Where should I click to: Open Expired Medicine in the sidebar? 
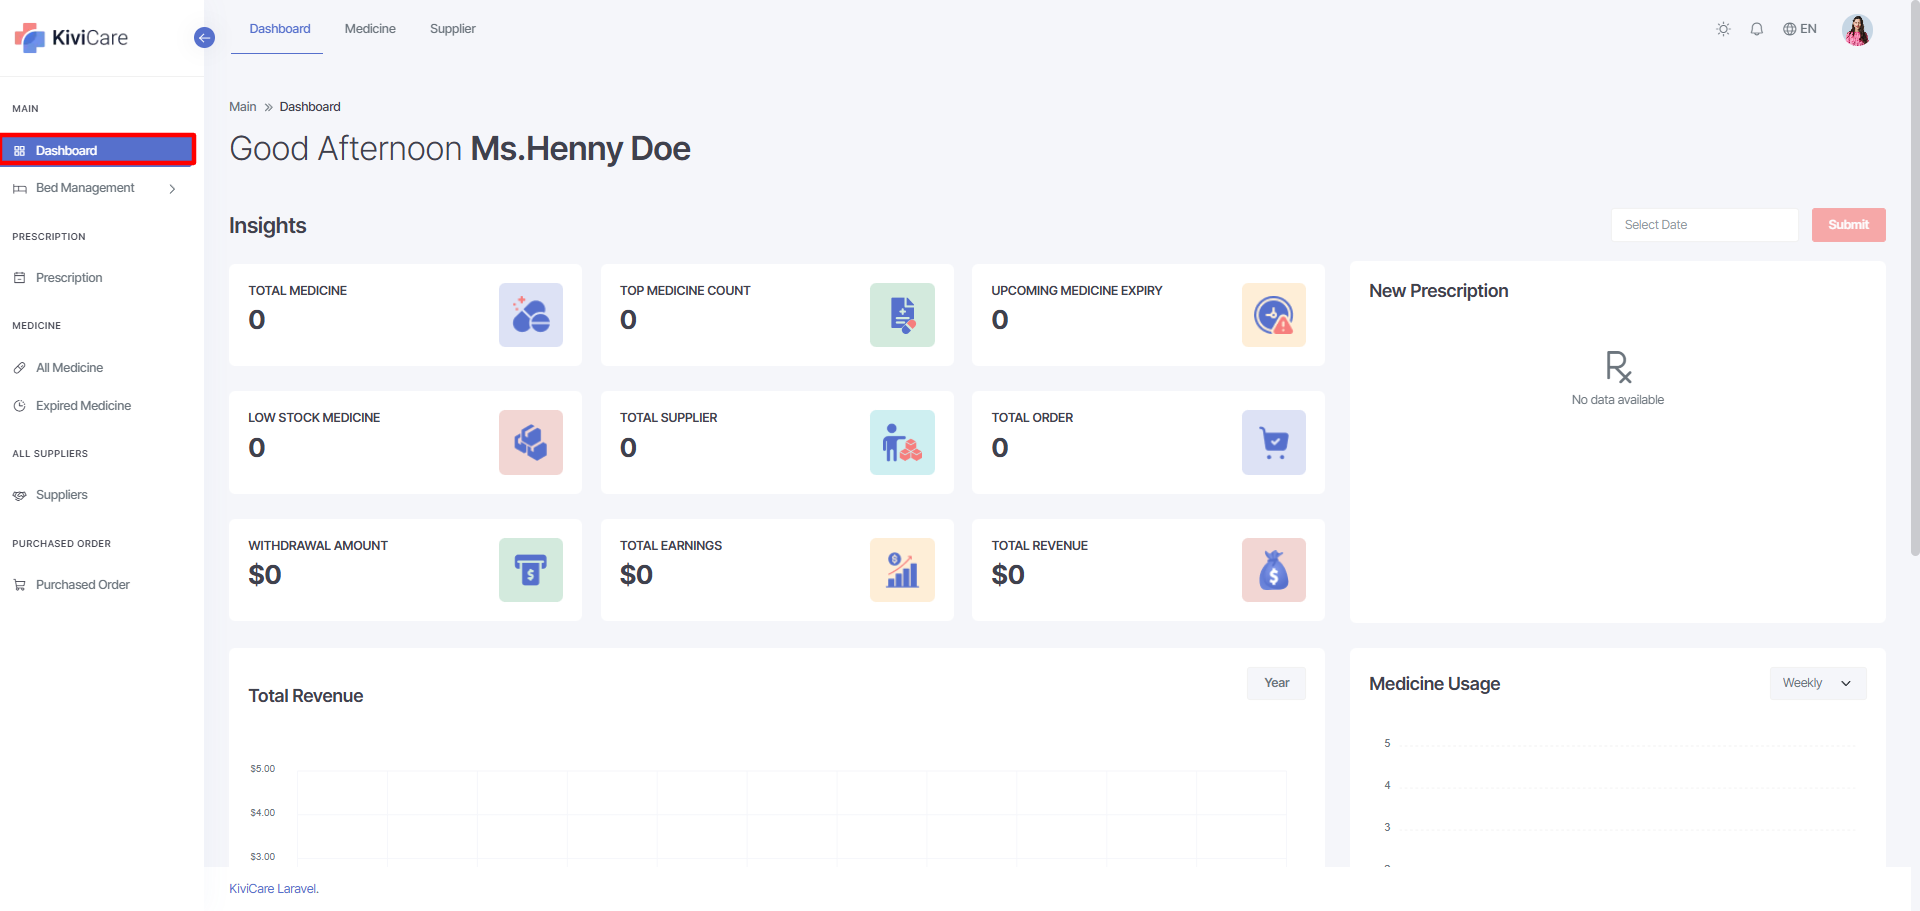[83, 406]
